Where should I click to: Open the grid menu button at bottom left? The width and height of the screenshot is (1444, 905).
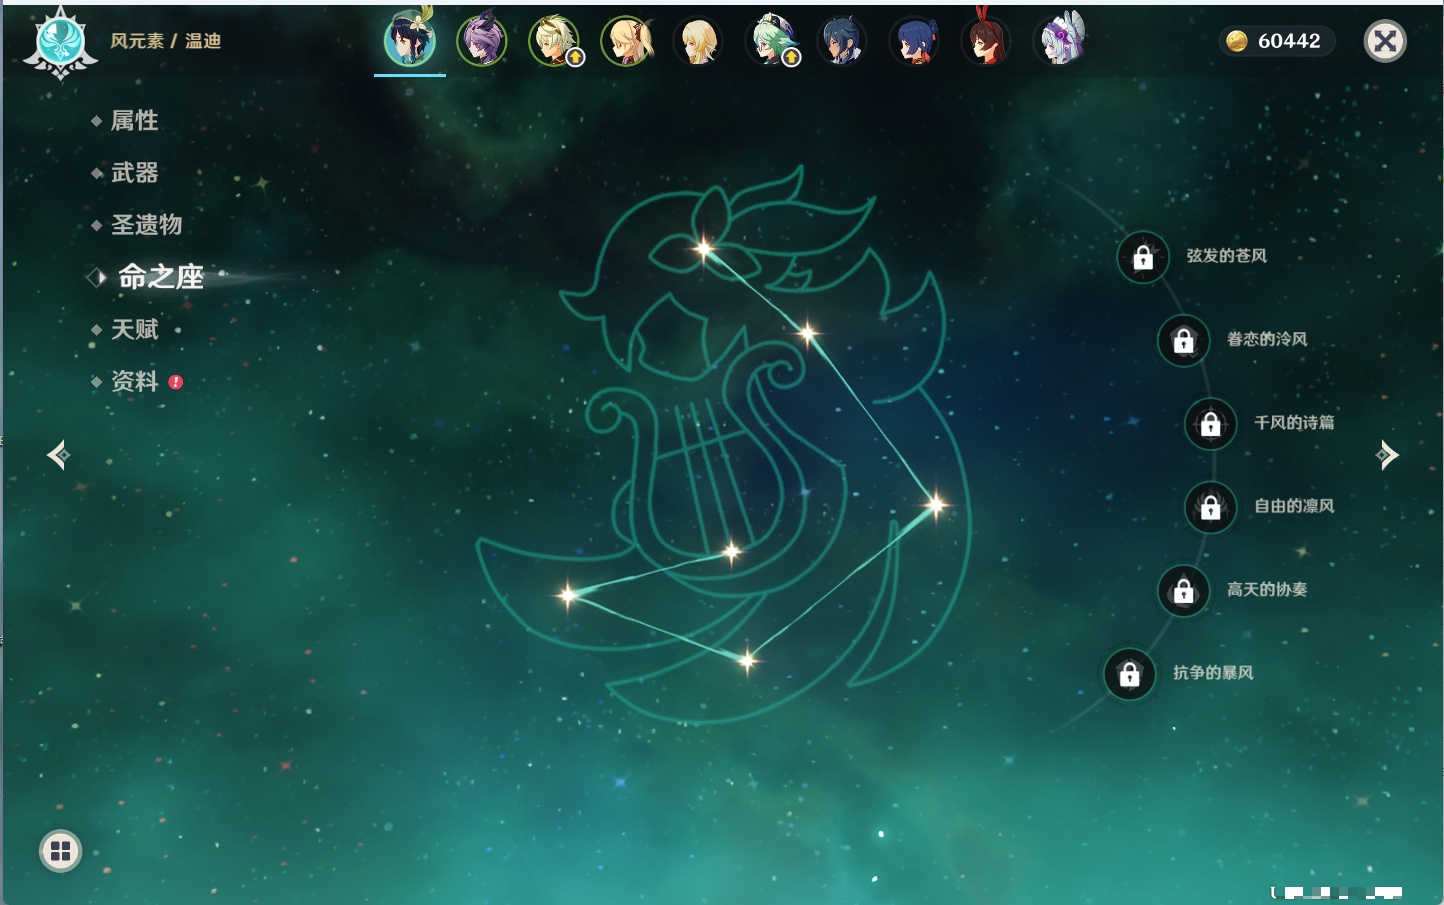pos(60,851)
